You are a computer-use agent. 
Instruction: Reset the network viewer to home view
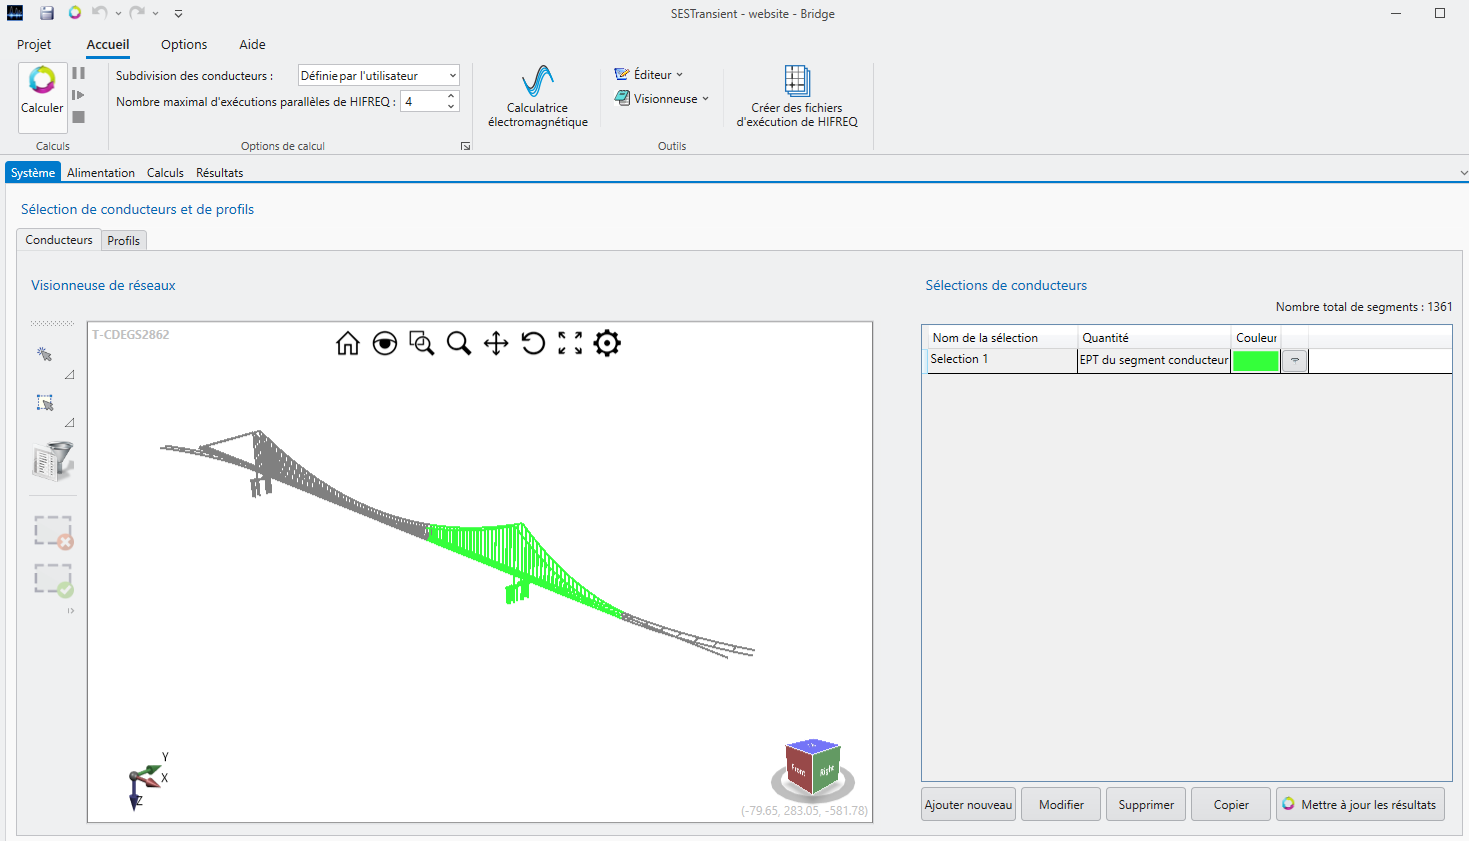[348, 344]
